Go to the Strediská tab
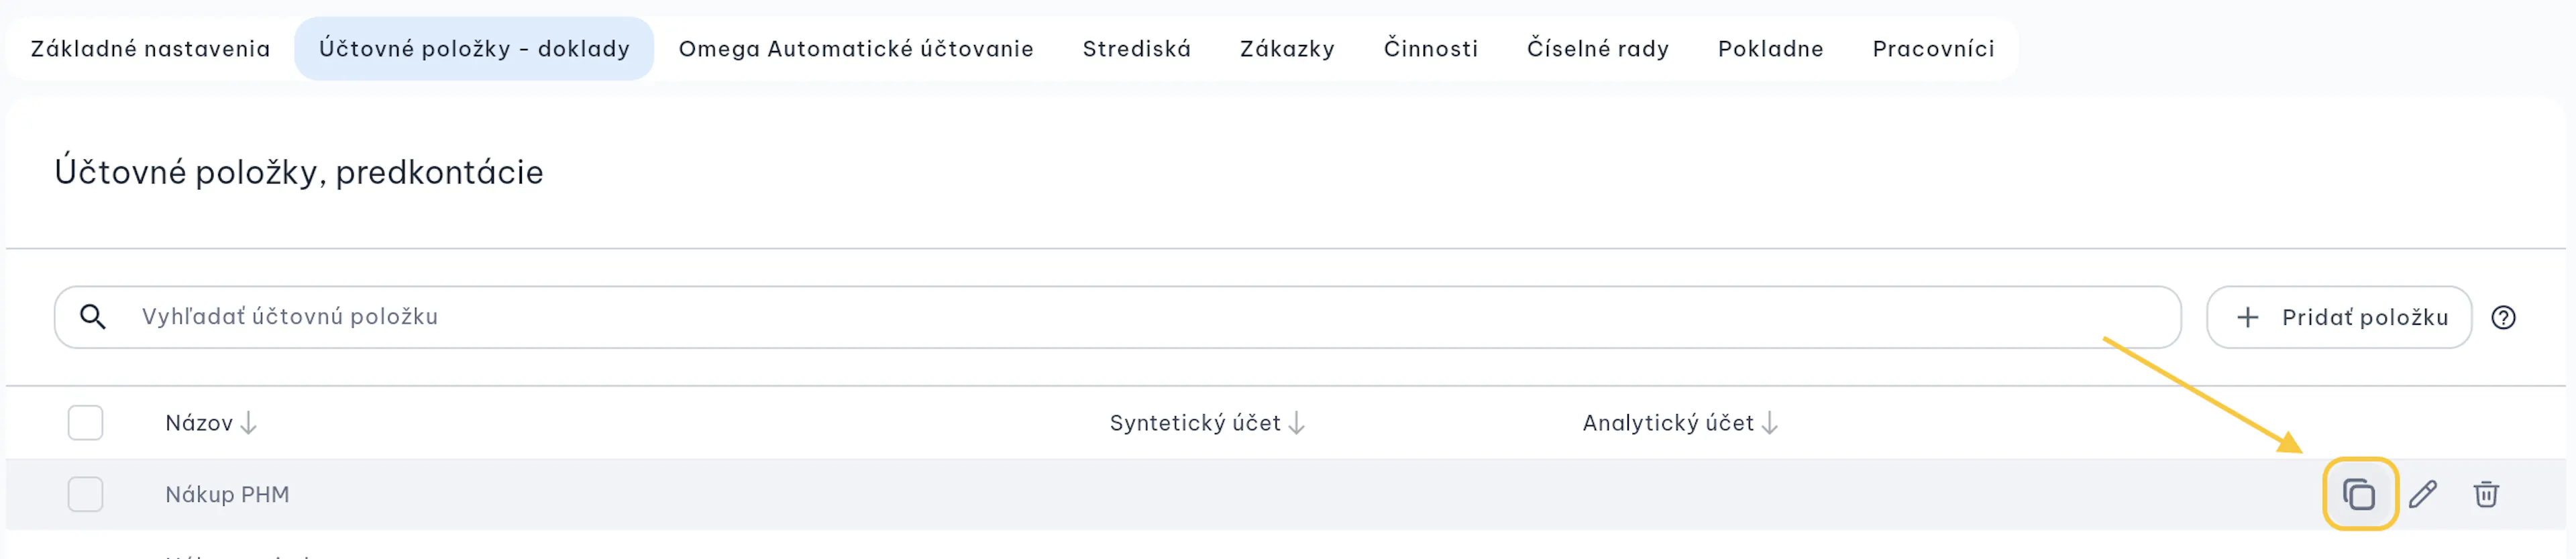 pyautogui.click(x=1137, y=48)
